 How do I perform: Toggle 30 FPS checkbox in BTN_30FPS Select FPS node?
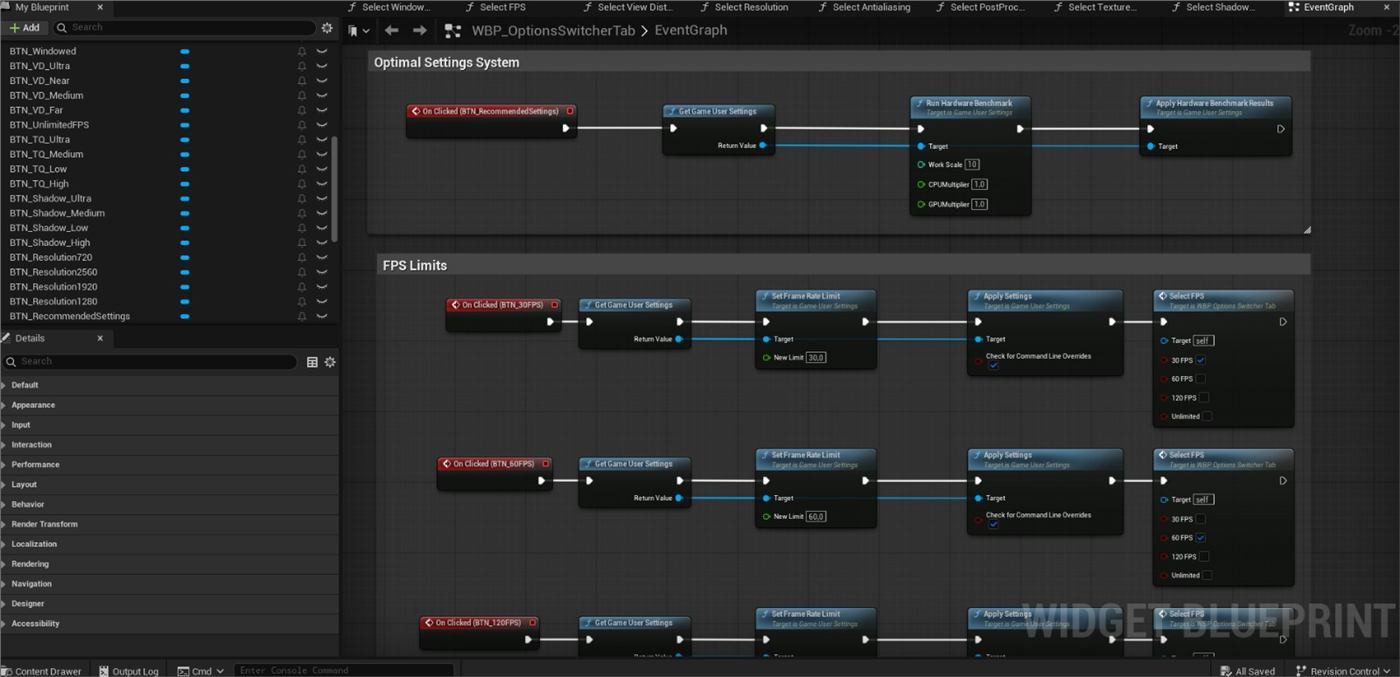(x=1200, y=360)
